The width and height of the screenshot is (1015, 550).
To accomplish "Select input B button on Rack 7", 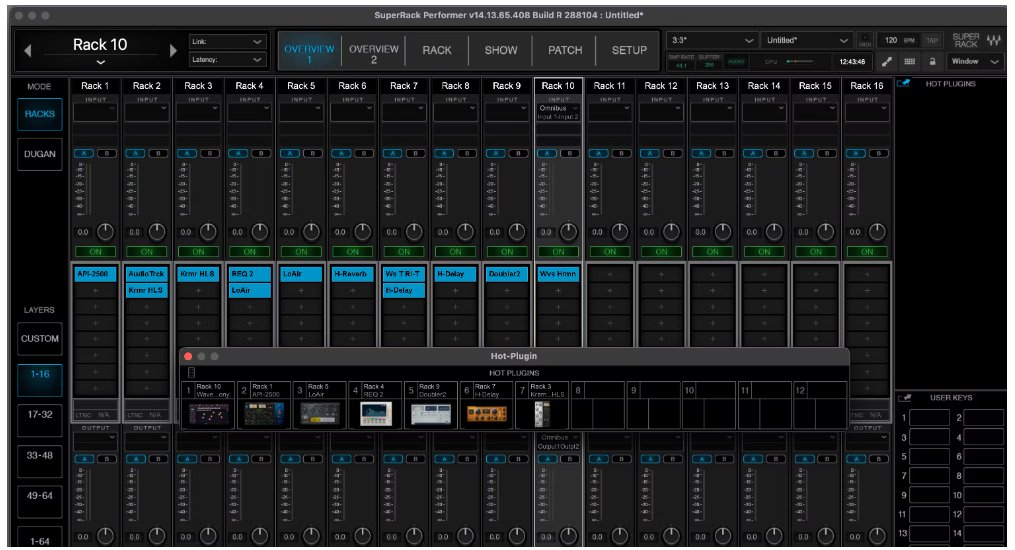I will pyautogui.click(x=416, y=153).
